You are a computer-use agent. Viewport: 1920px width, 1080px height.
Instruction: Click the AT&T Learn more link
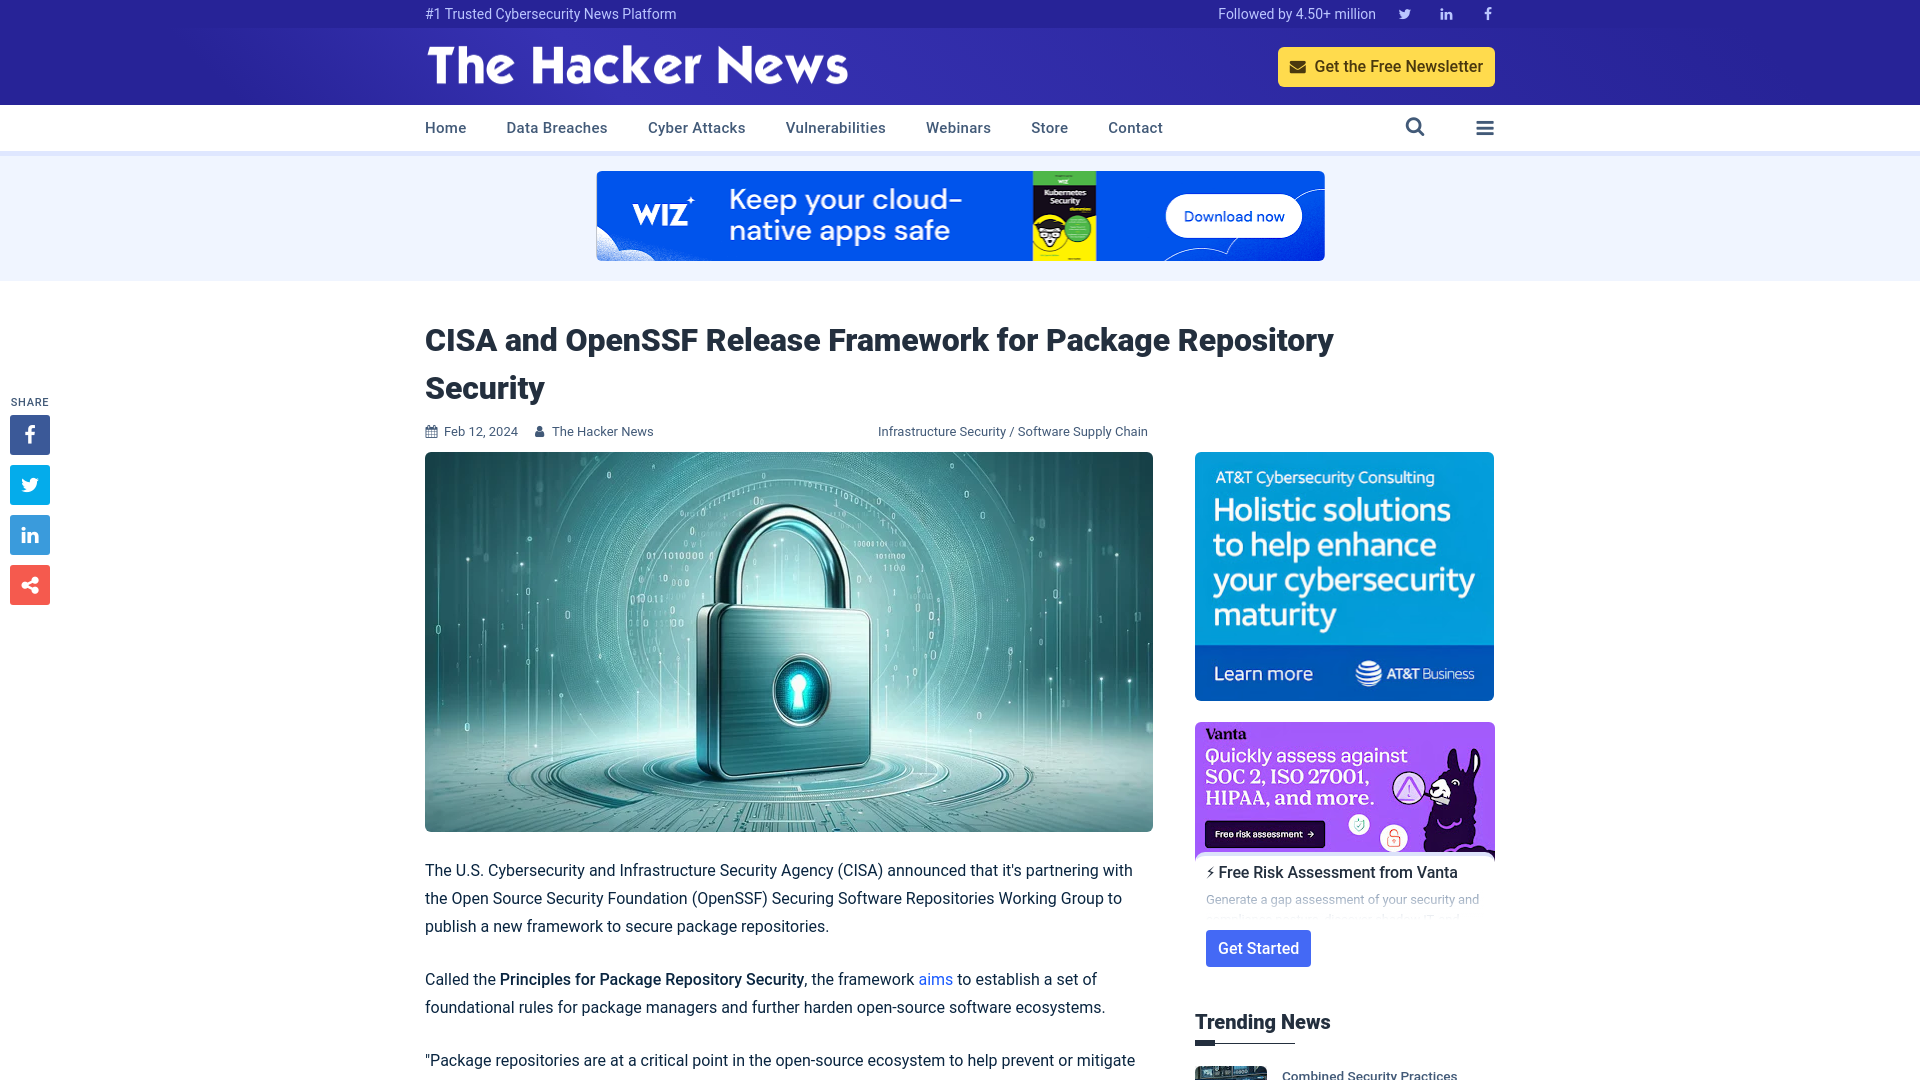tap(1261, 673)
